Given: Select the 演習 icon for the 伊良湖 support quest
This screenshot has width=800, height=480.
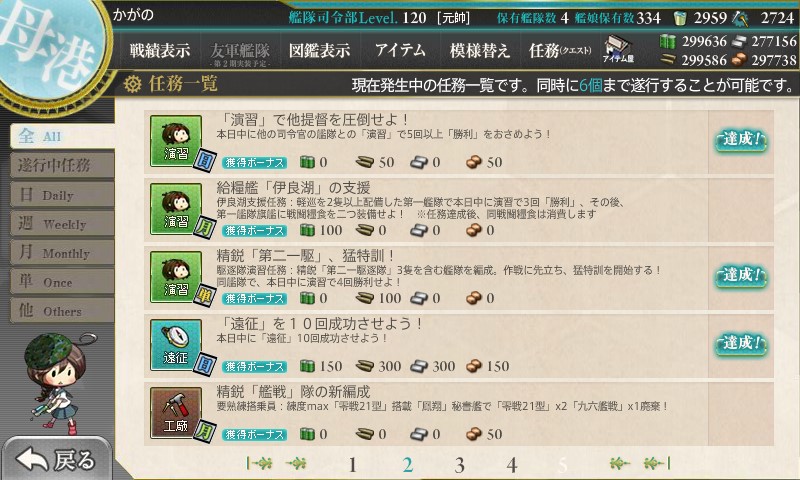Looking at the screenshot, I should coord(176,209).
